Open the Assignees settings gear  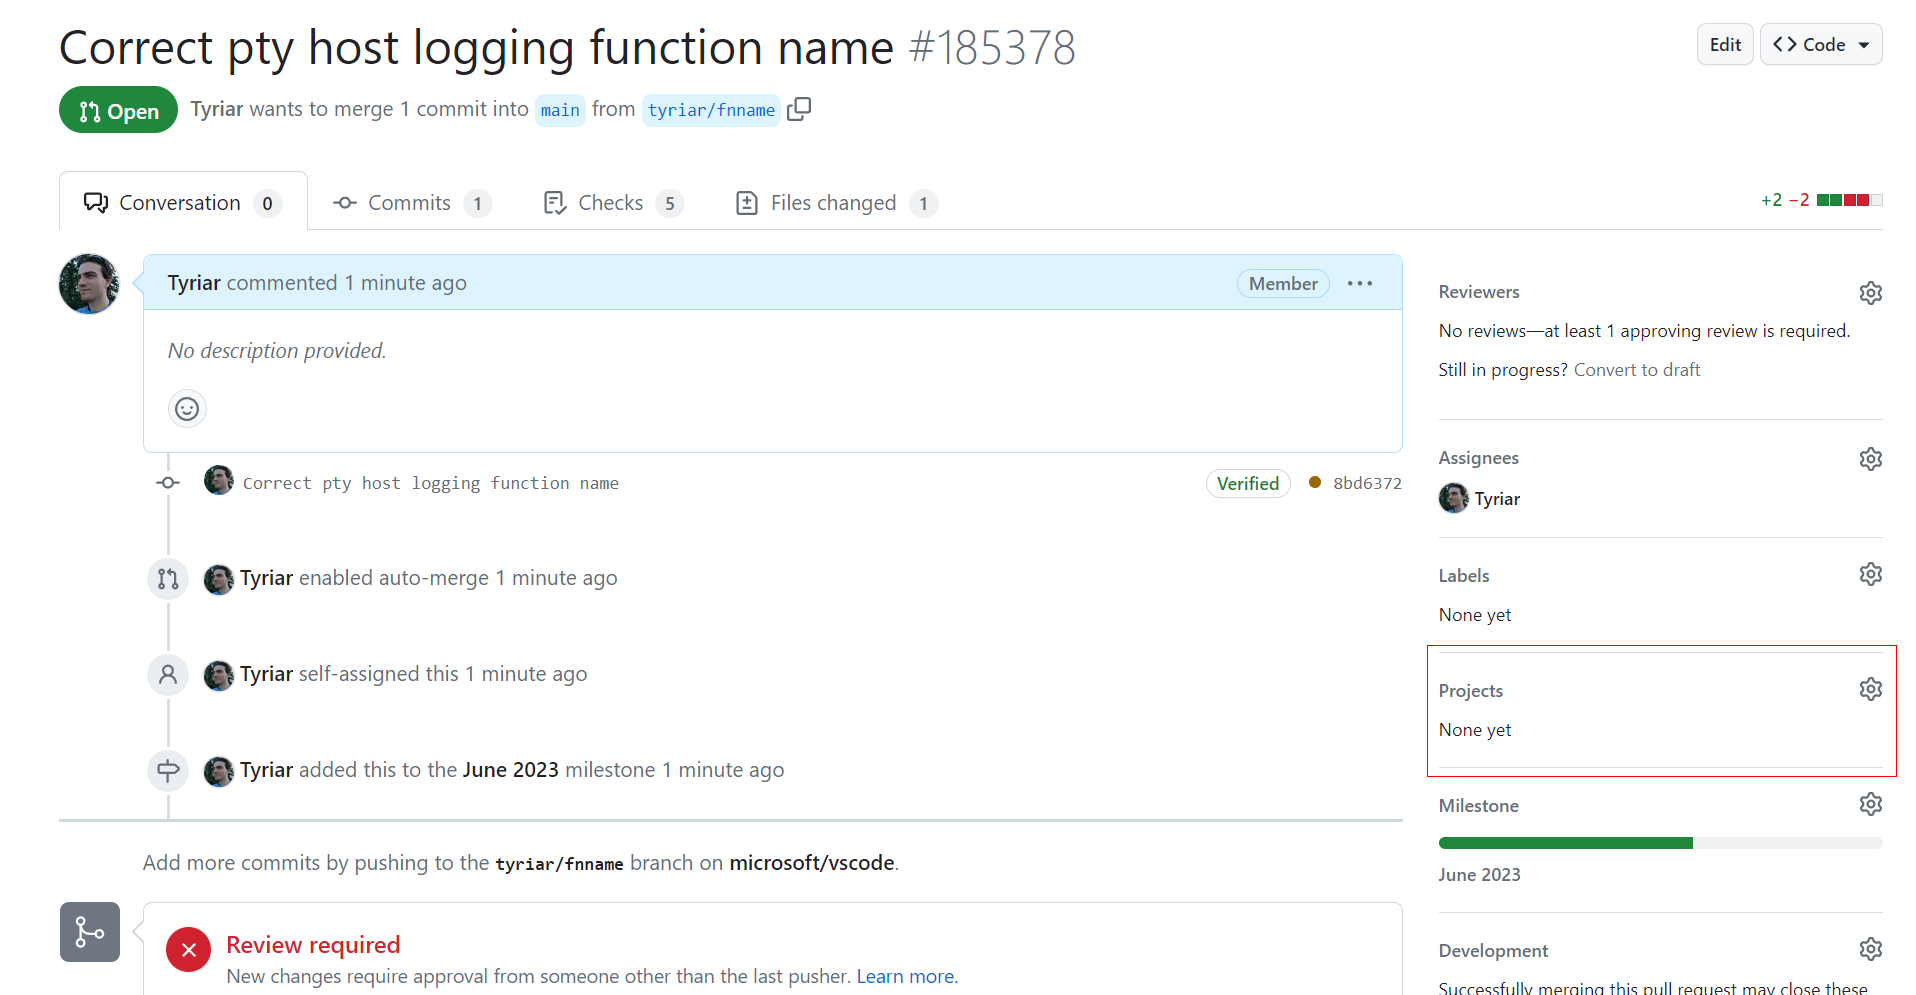click(1870, 458)
